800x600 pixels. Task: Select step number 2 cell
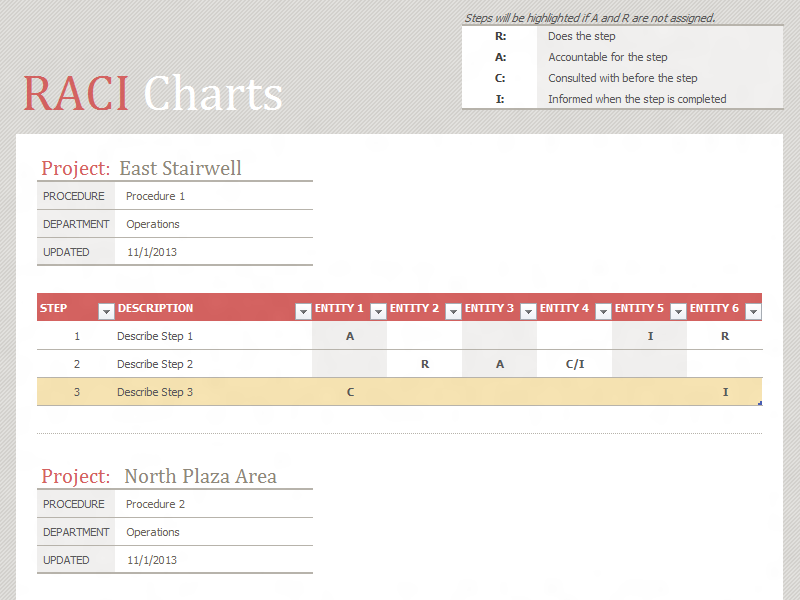click(x=77, y=364)
